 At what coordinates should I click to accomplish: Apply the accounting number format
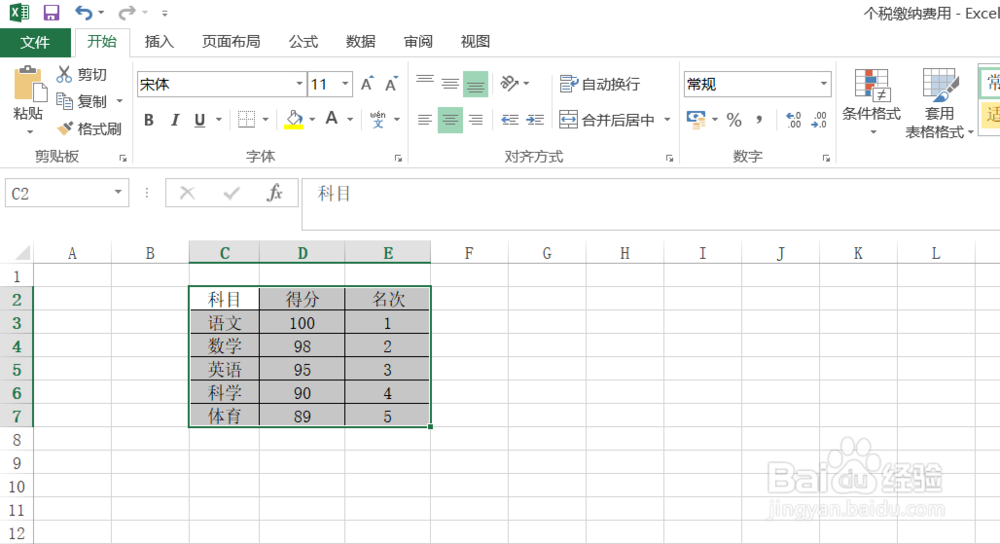click(696, 119)
